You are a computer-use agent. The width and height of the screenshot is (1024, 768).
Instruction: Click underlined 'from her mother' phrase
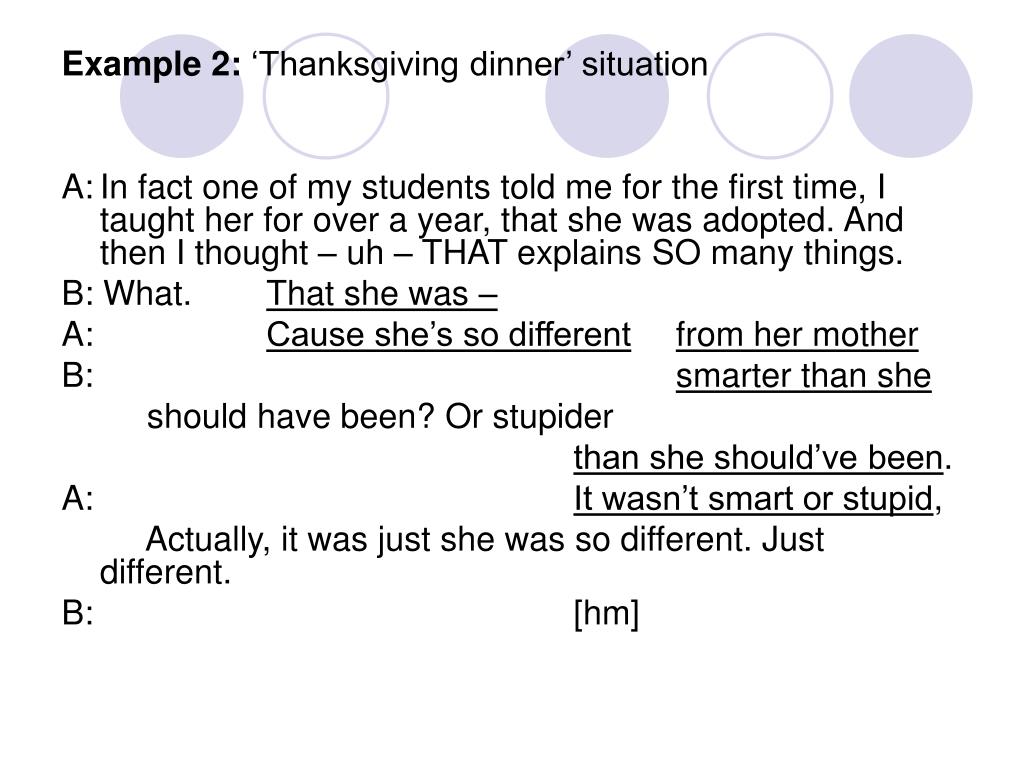tap(797, 335)
